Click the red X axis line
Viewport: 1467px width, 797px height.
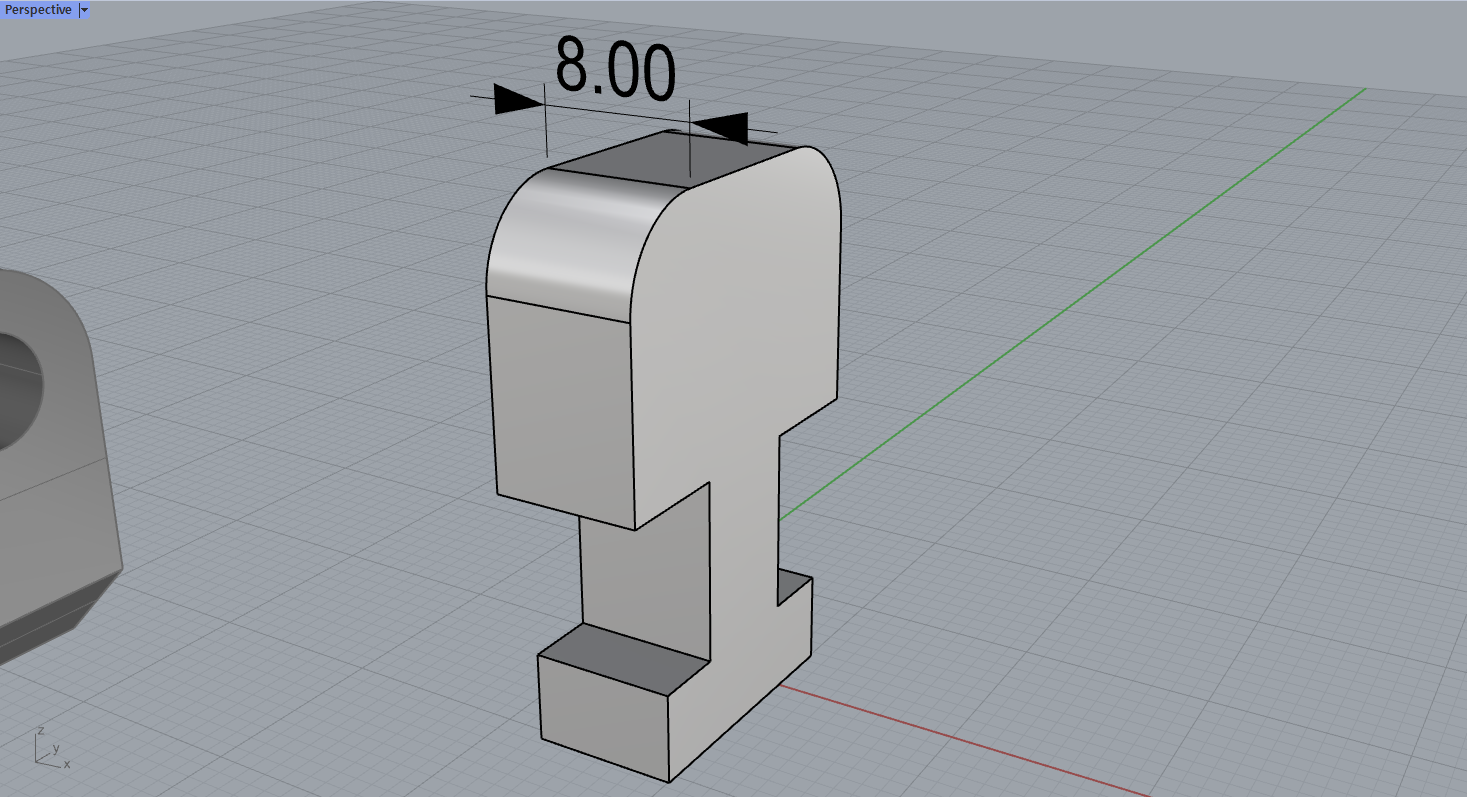coord(964,740)
